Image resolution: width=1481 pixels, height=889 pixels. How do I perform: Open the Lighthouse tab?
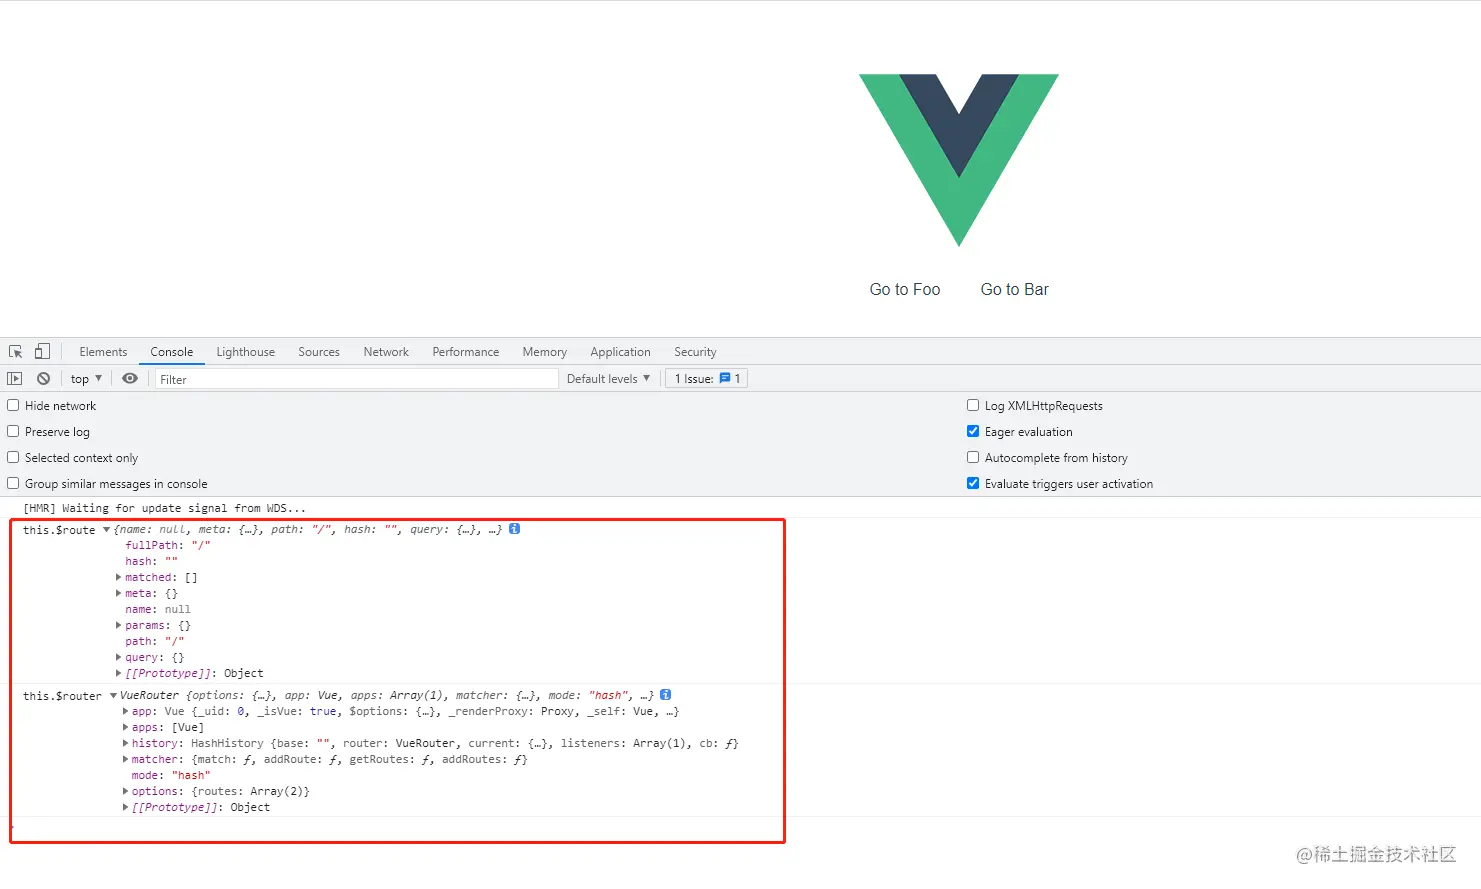tap(245, 352)
